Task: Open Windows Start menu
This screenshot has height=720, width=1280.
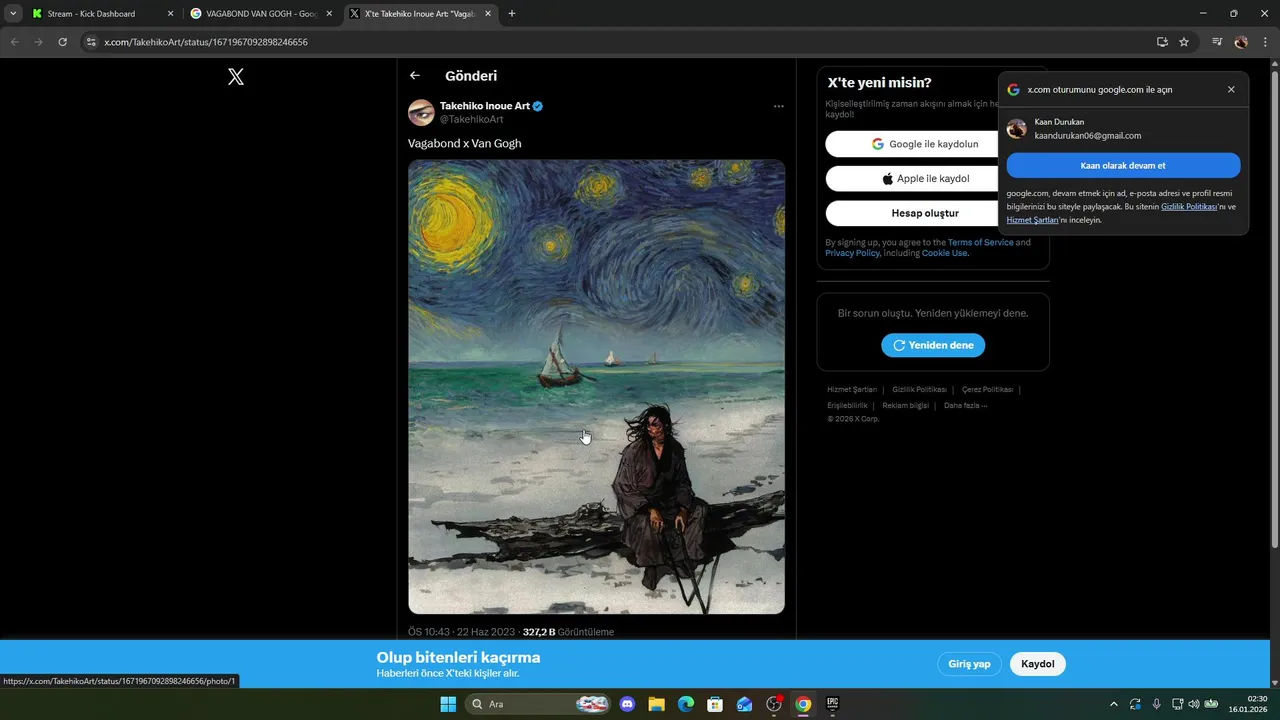Action: (448, 704)
